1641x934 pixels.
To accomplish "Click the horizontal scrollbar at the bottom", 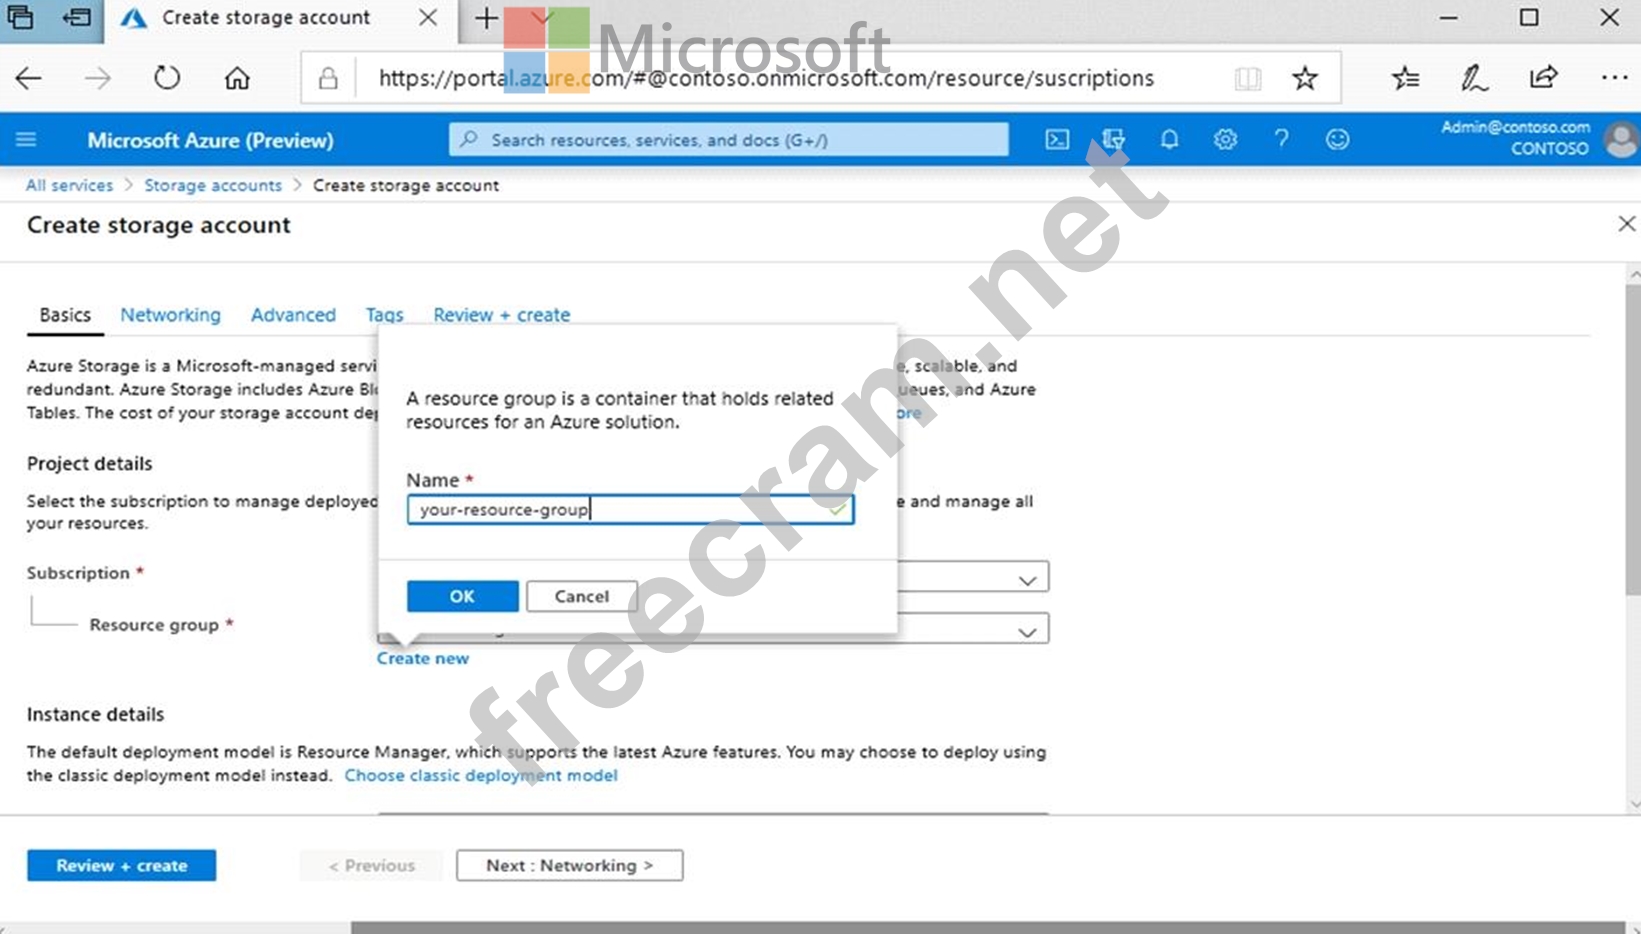I will 988,927.
